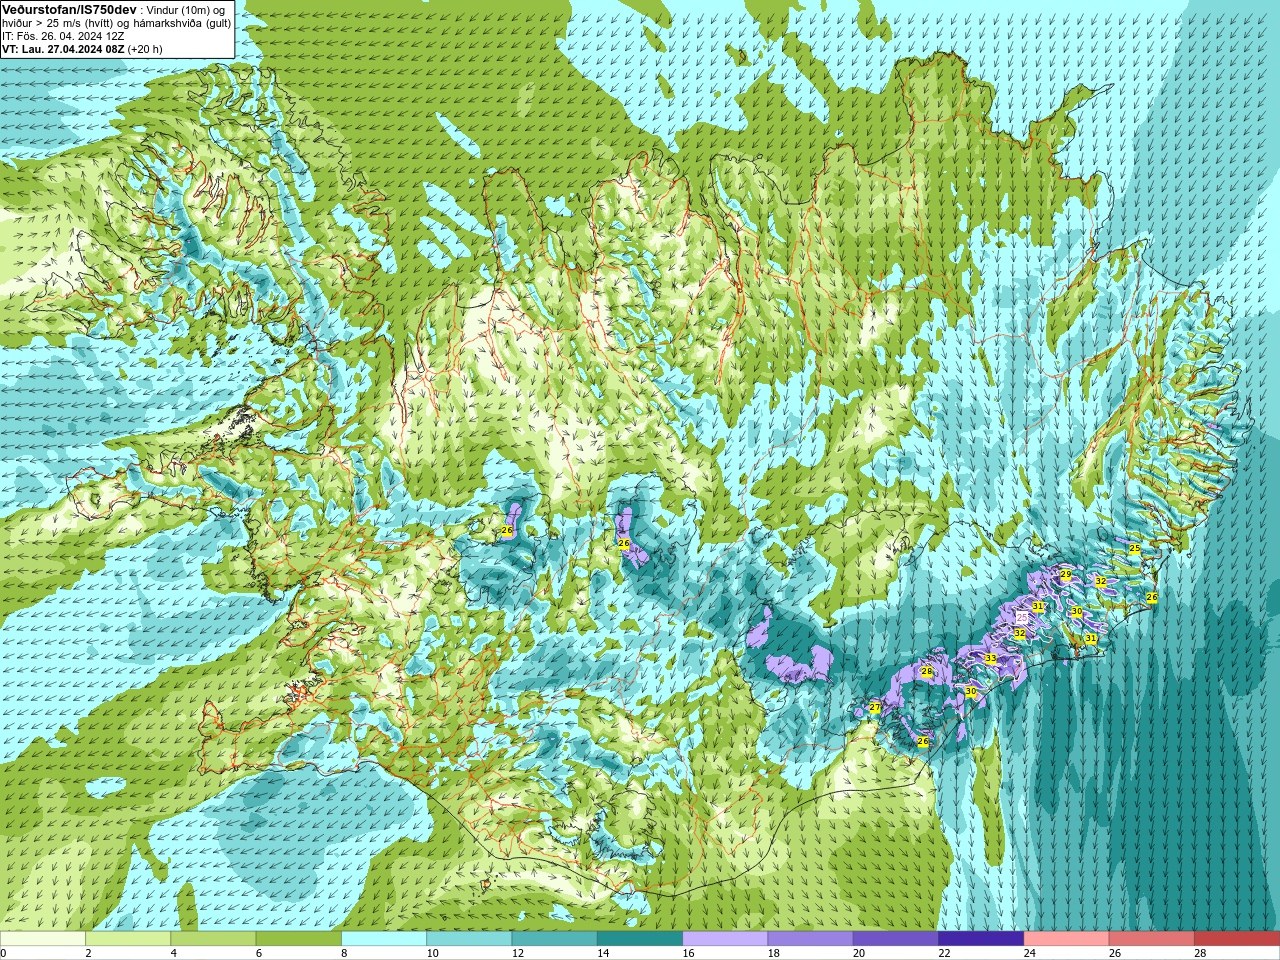Select the 20–22 m/s purple legend swatch
1280x960 pixels.
896,939
